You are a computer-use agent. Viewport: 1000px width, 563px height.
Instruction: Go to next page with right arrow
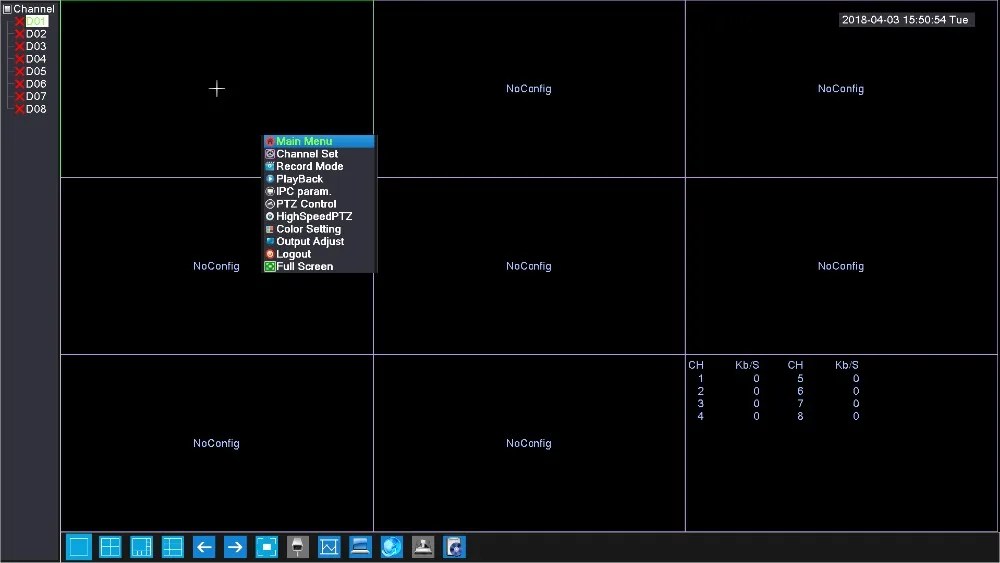[x=235, y=547]
